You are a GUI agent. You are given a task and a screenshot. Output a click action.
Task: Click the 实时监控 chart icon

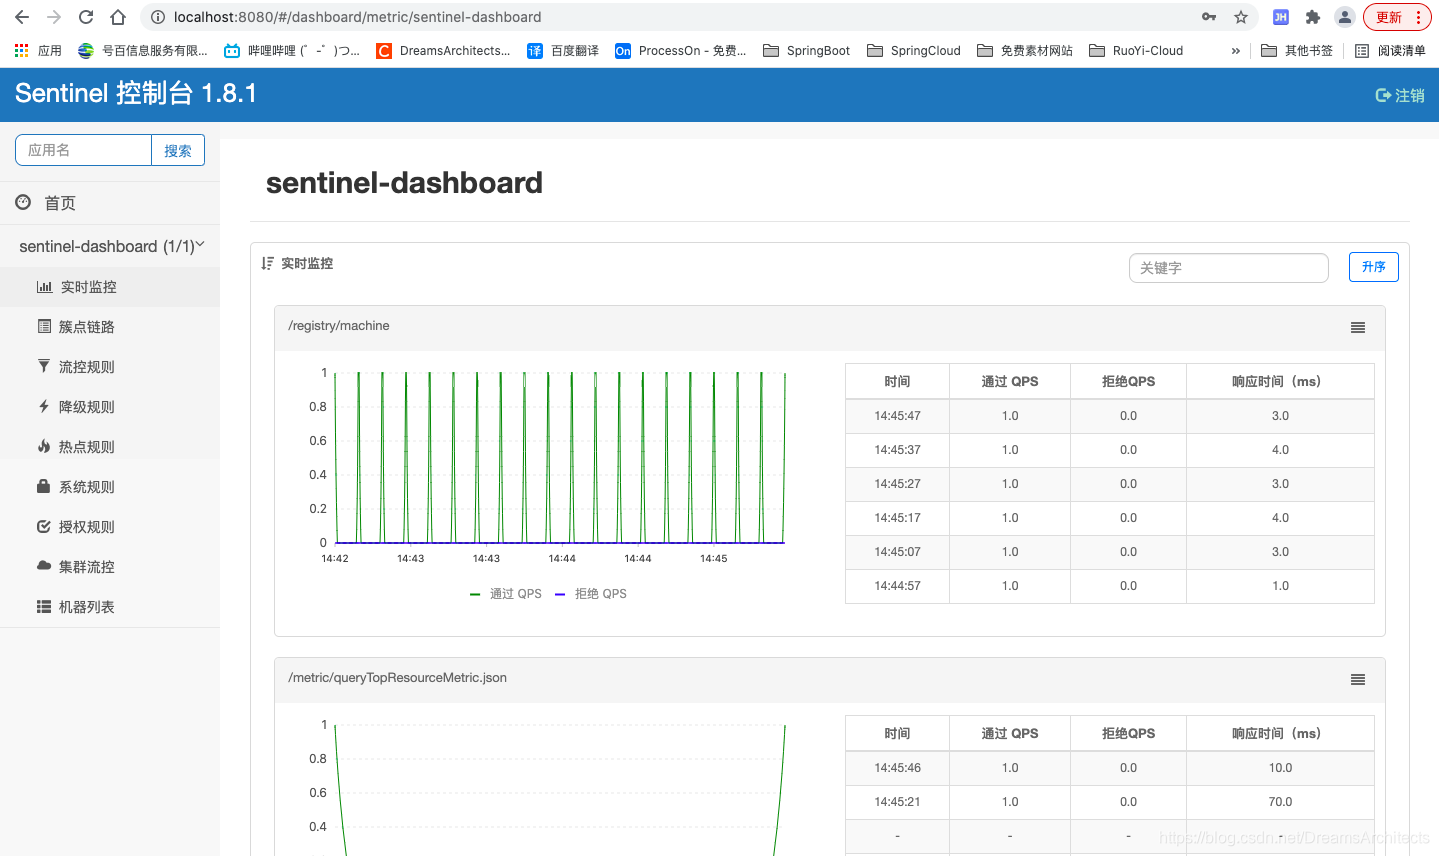[x=44, y=287]
